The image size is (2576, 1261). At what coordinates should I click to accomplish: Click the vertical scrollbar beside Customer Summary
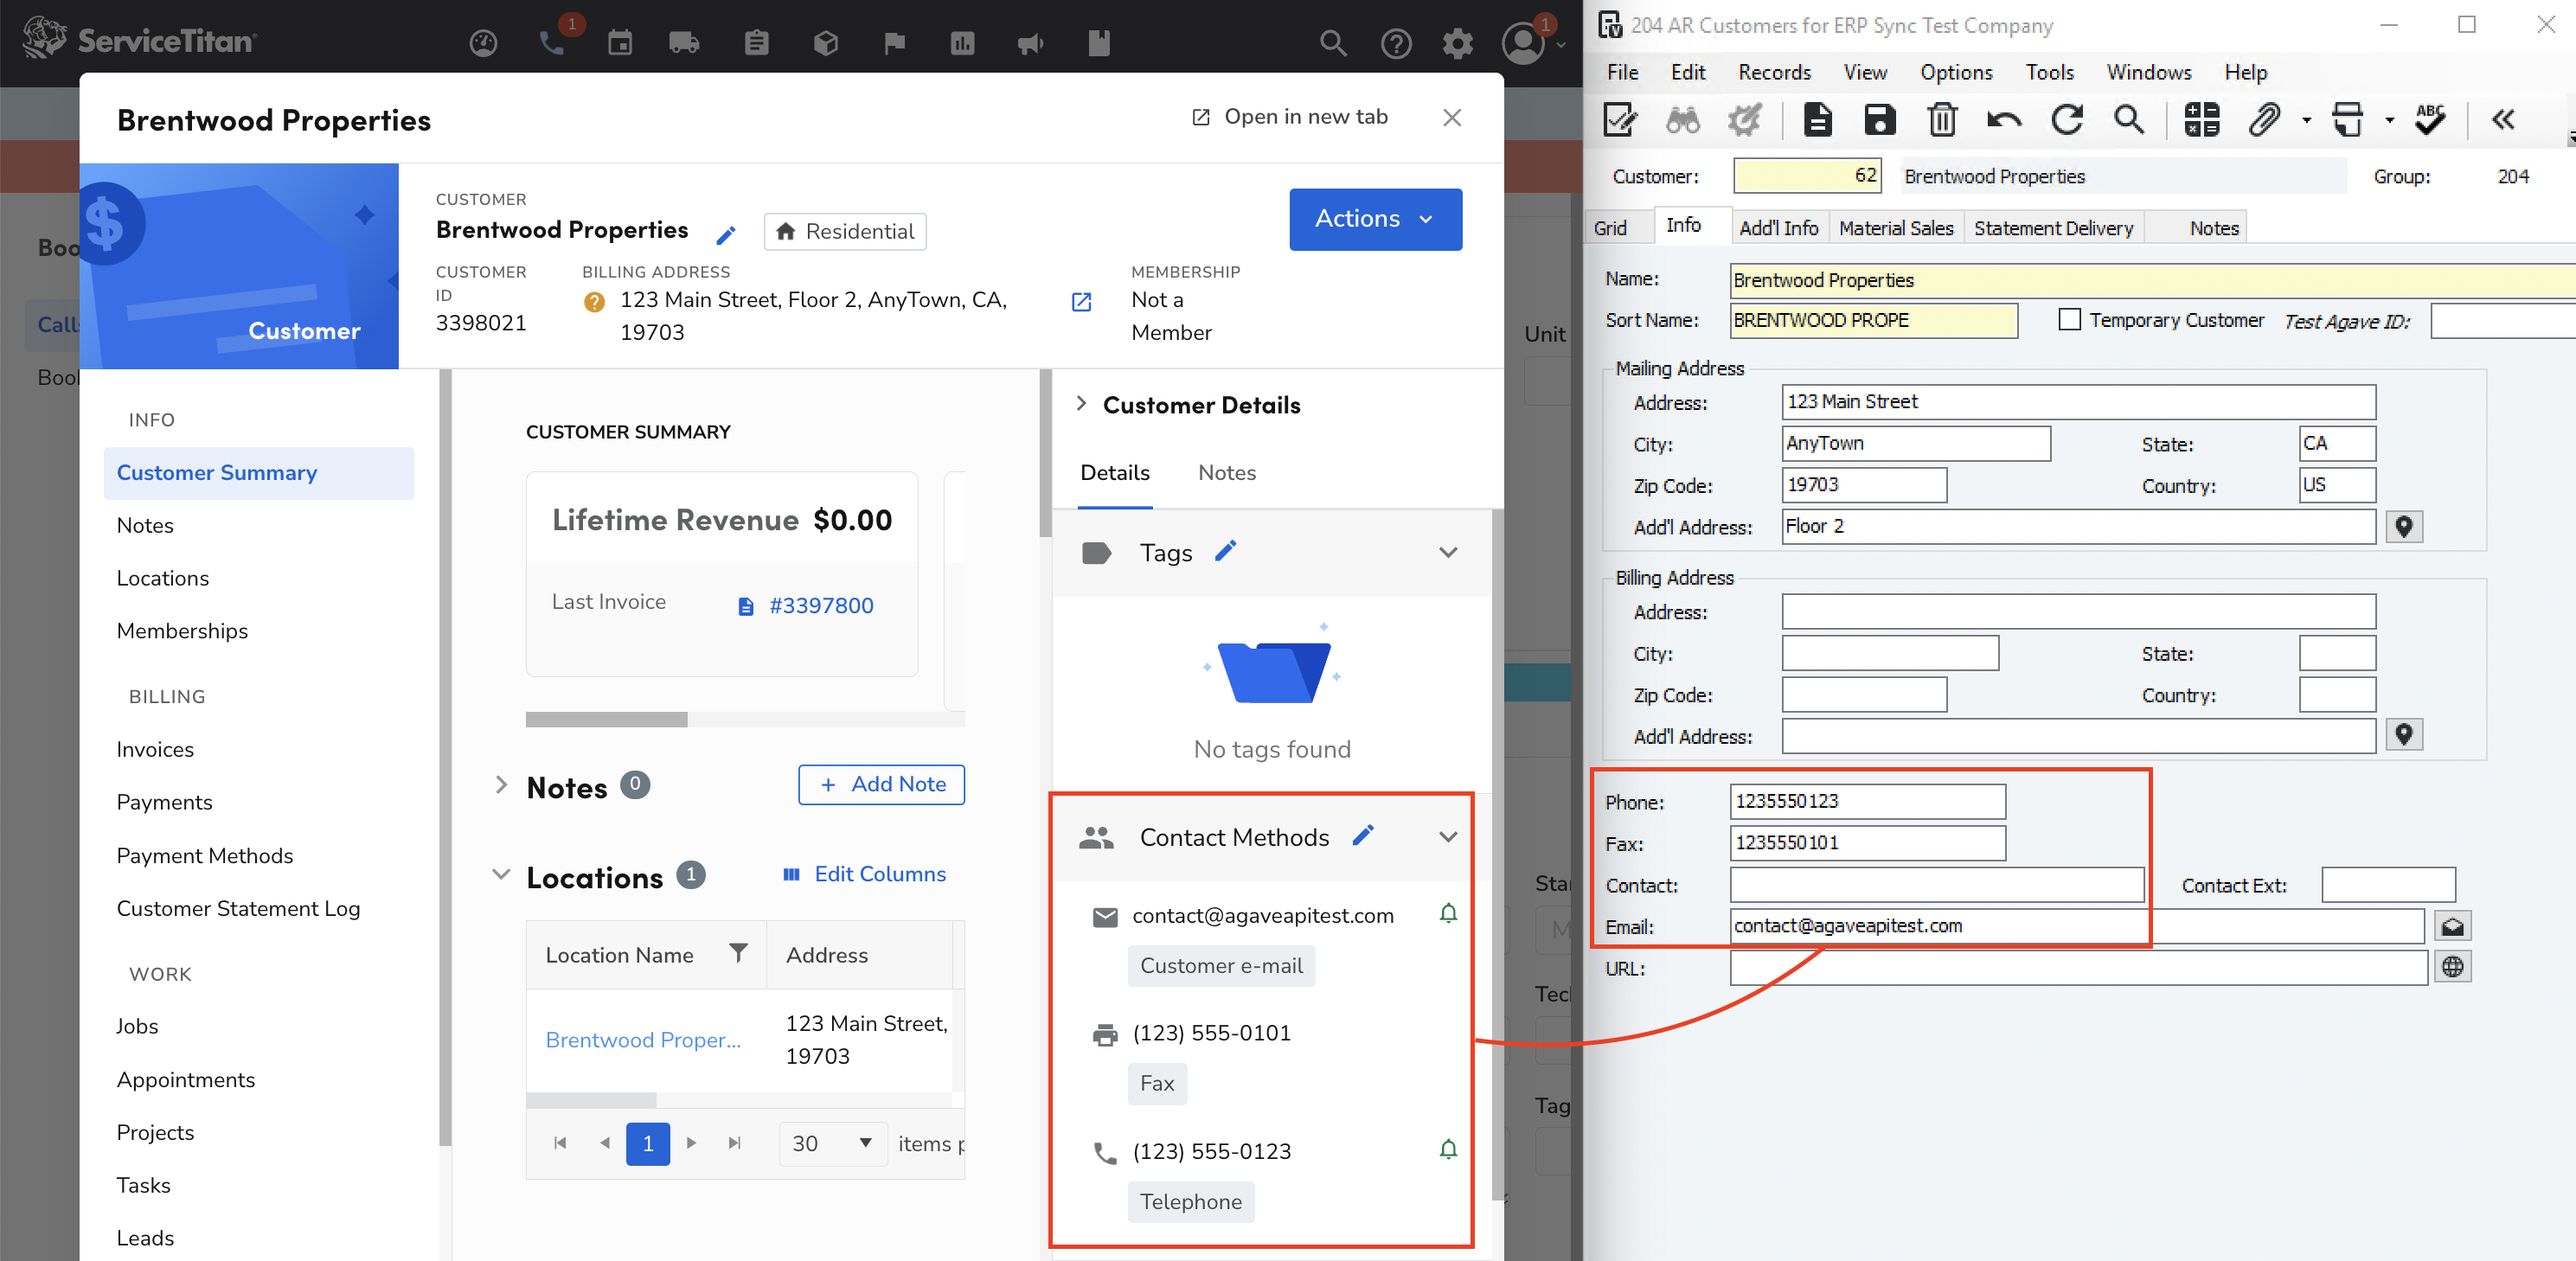(445, 758)
